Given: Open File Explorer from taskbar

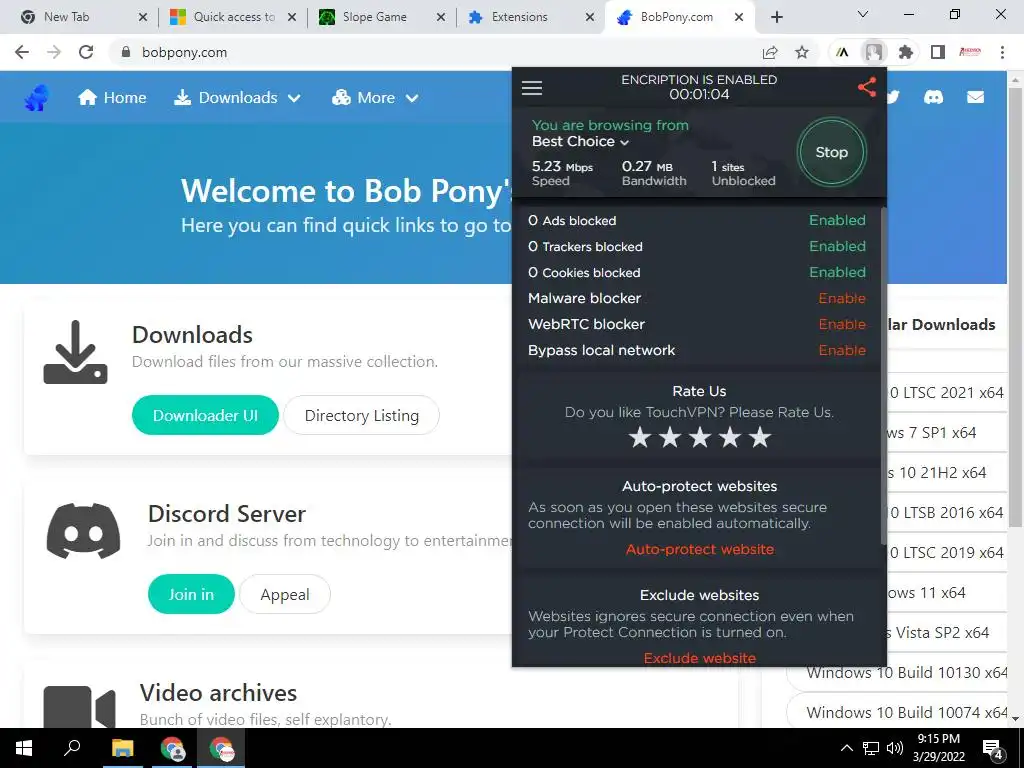Looking at the screenshot, I should click(x=122, y=748).
